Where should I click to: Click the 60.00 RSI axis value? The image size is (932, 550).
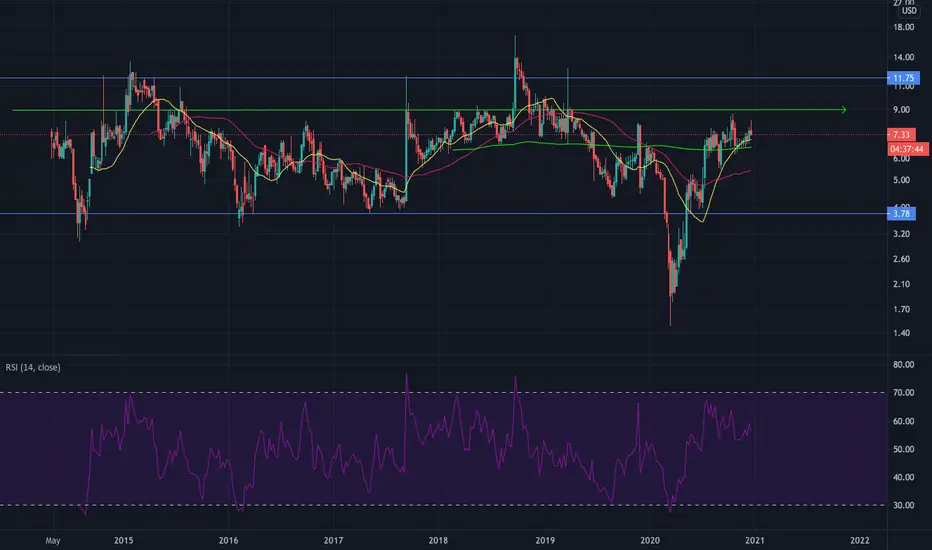click(x=903, y=421)
